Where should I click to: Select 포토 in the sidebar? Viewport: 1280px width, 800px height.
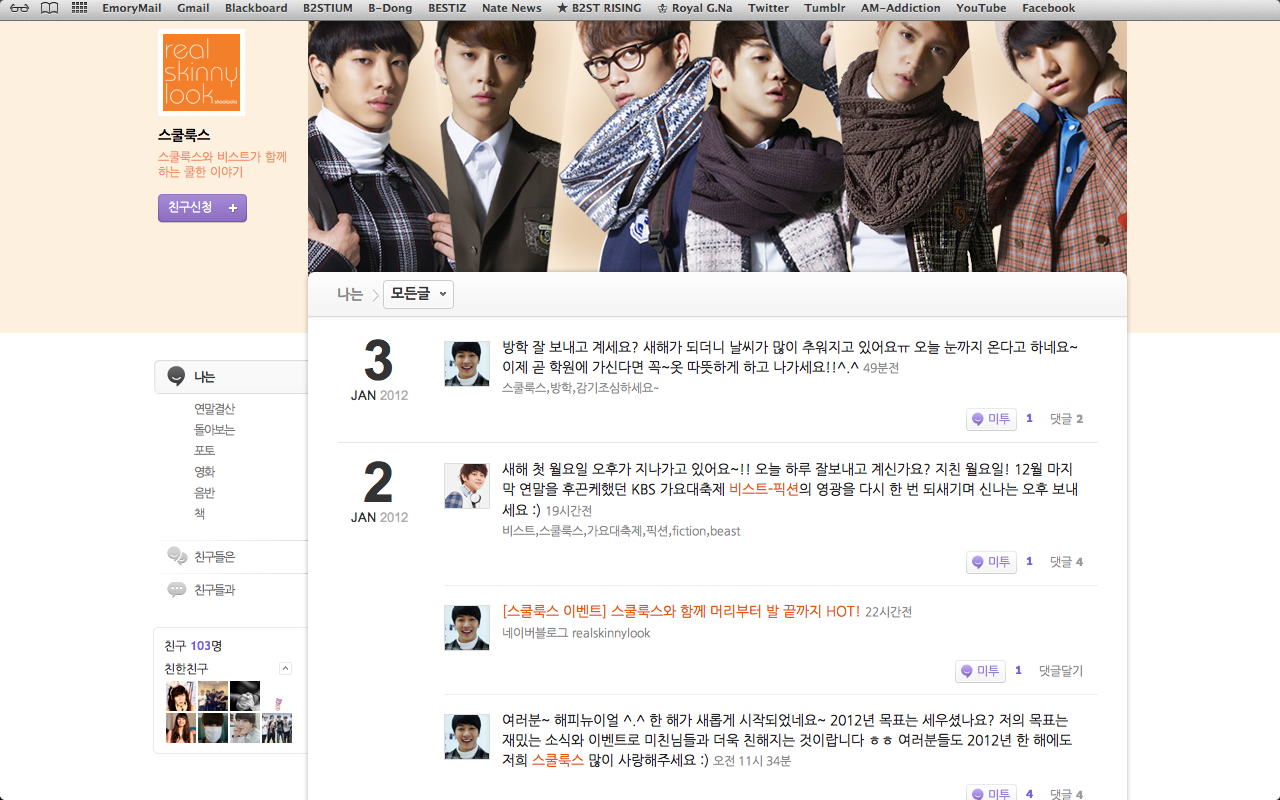click(x=205, y=451)
